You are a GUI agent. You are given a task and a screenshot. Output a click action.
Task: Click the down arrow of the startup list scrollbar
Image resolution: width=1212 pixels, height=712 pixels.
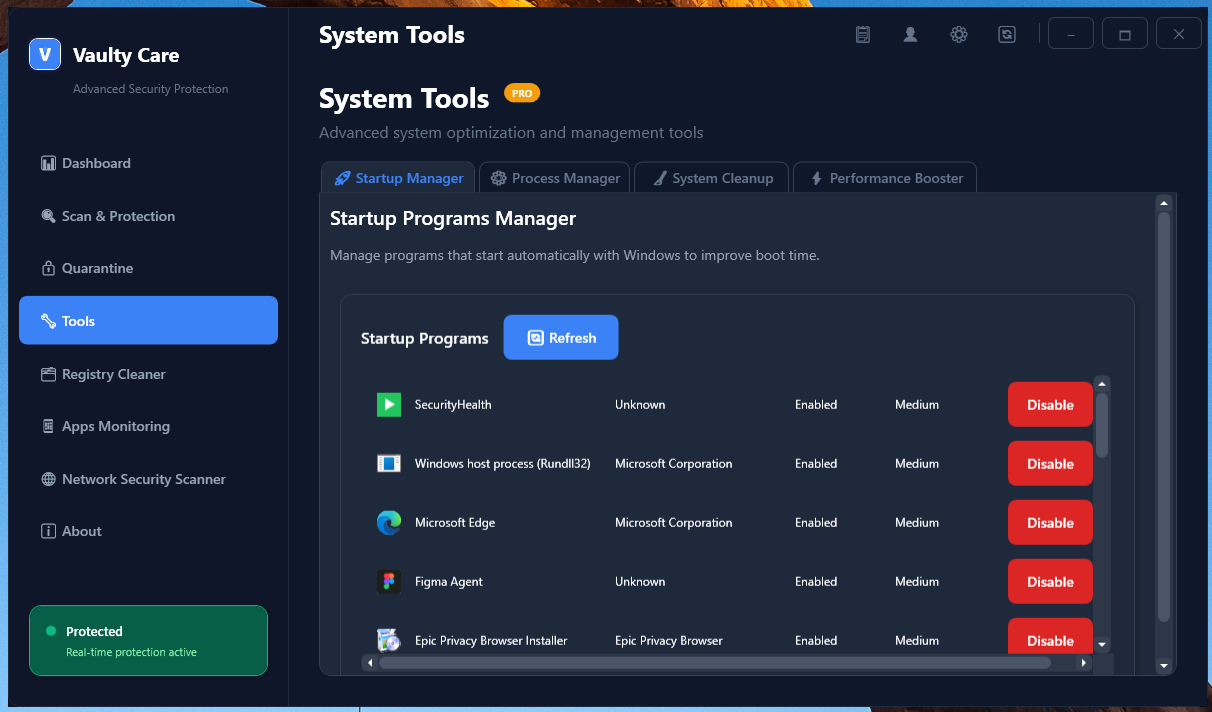[1102, 645]
